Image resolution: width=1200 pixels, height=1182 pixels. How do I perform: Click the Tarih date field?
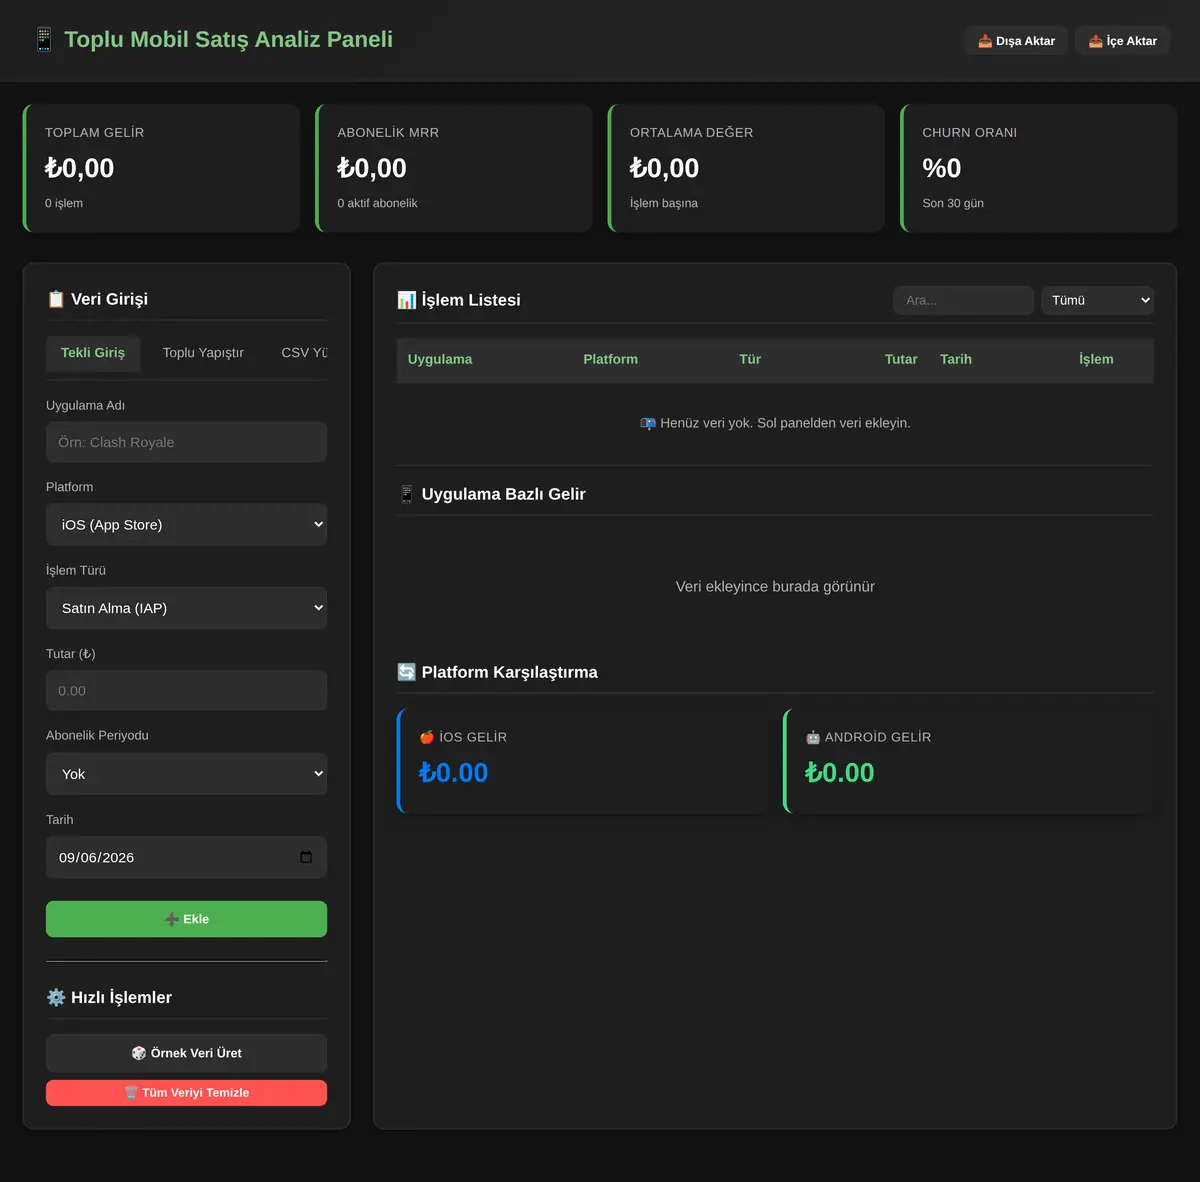tap(186, 857)
